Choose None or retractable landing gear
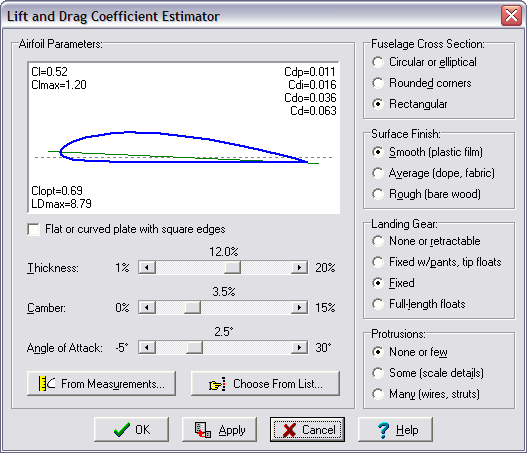The image size is (527, 453). 378,241
